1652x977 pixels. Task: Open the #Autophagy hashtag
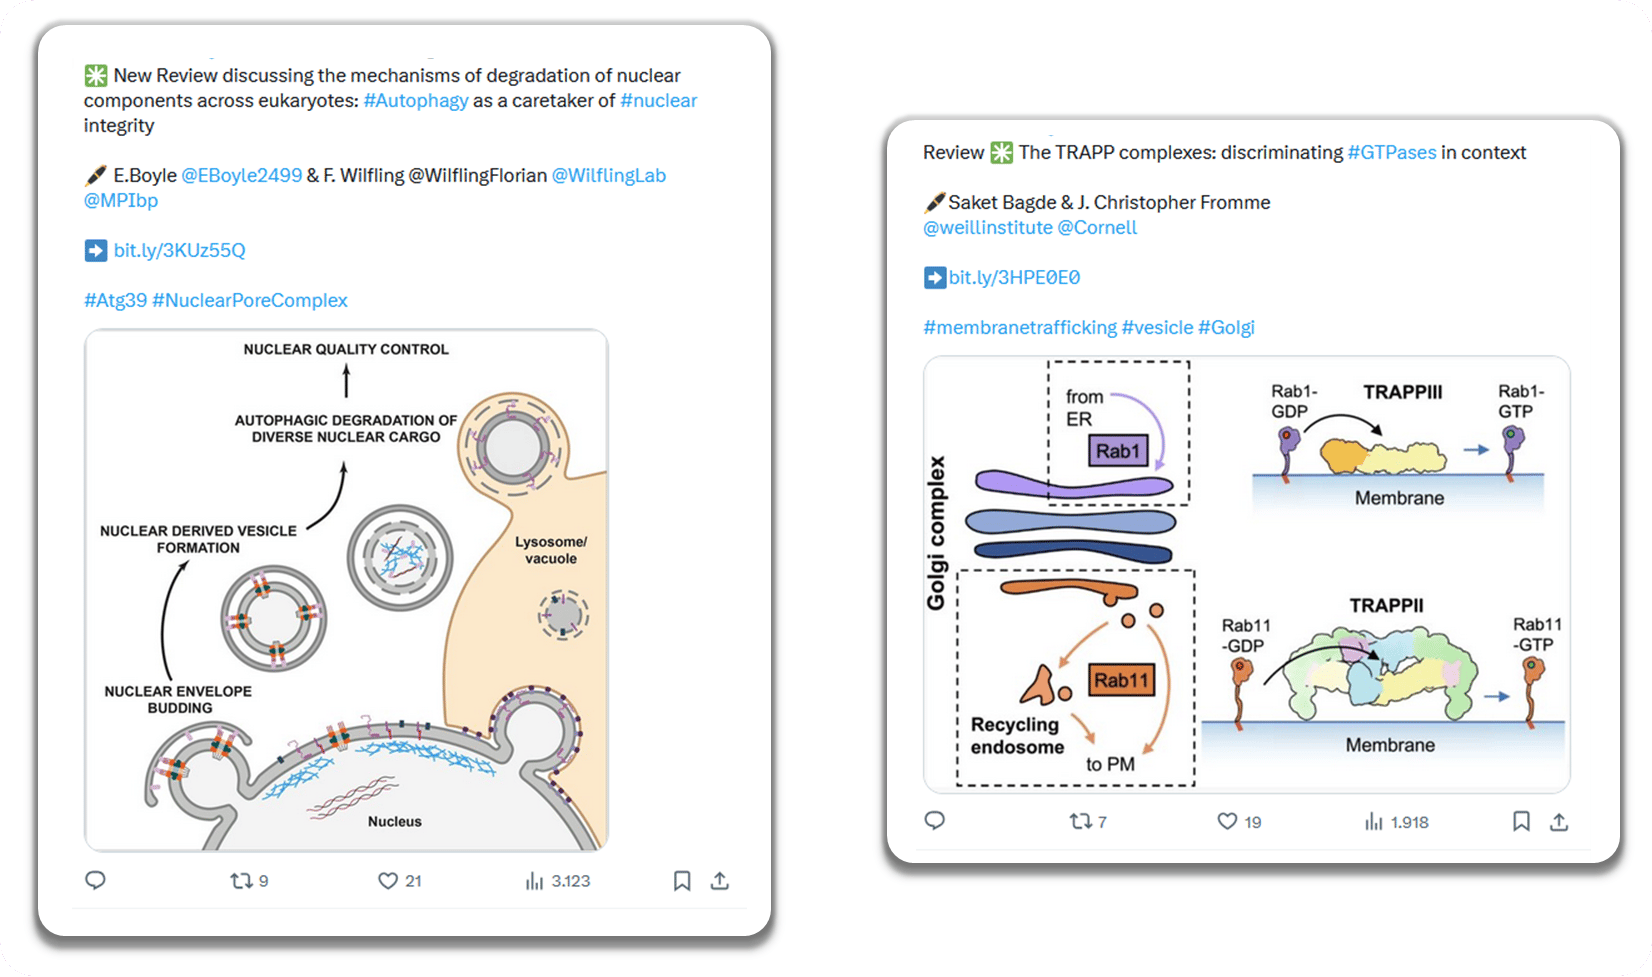pos(416,101)
